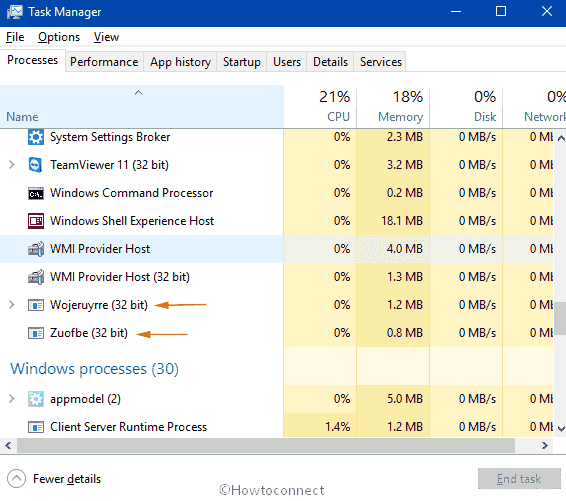This screenshot has width=566, height=501.
Task: Click the System Settings Broker gear icon
Action: pos(36,137)
